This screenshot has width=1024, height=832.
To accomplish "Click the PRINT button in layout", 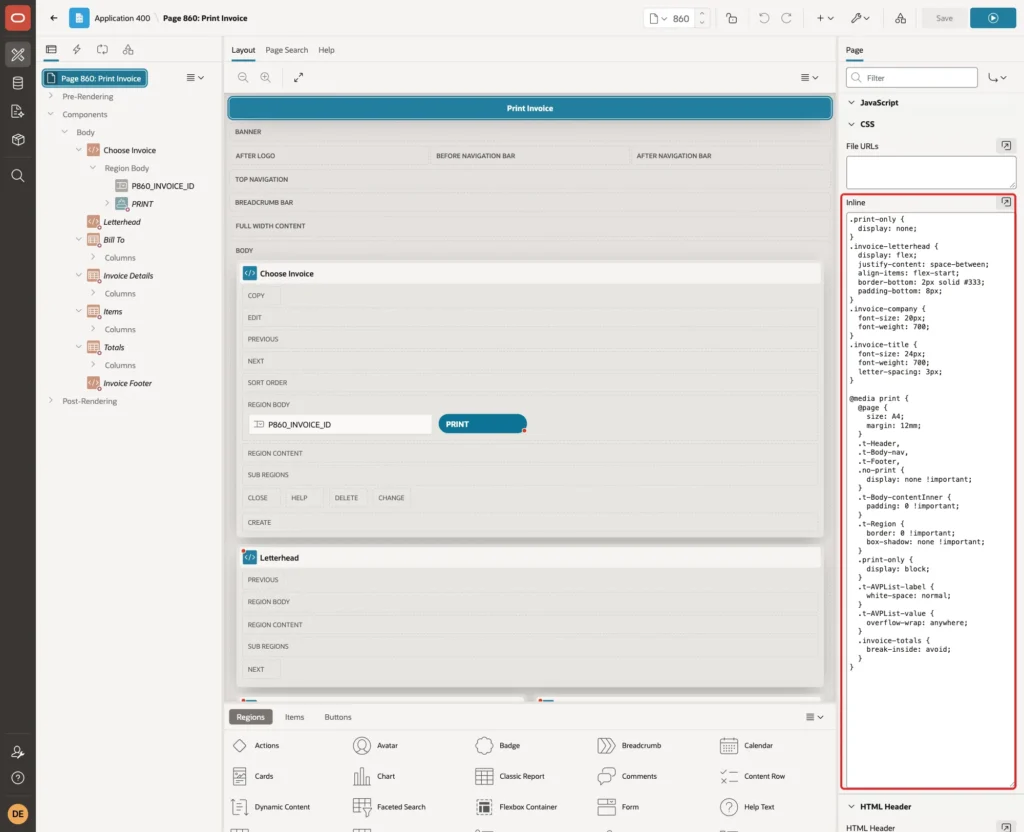I will [482, 424].
